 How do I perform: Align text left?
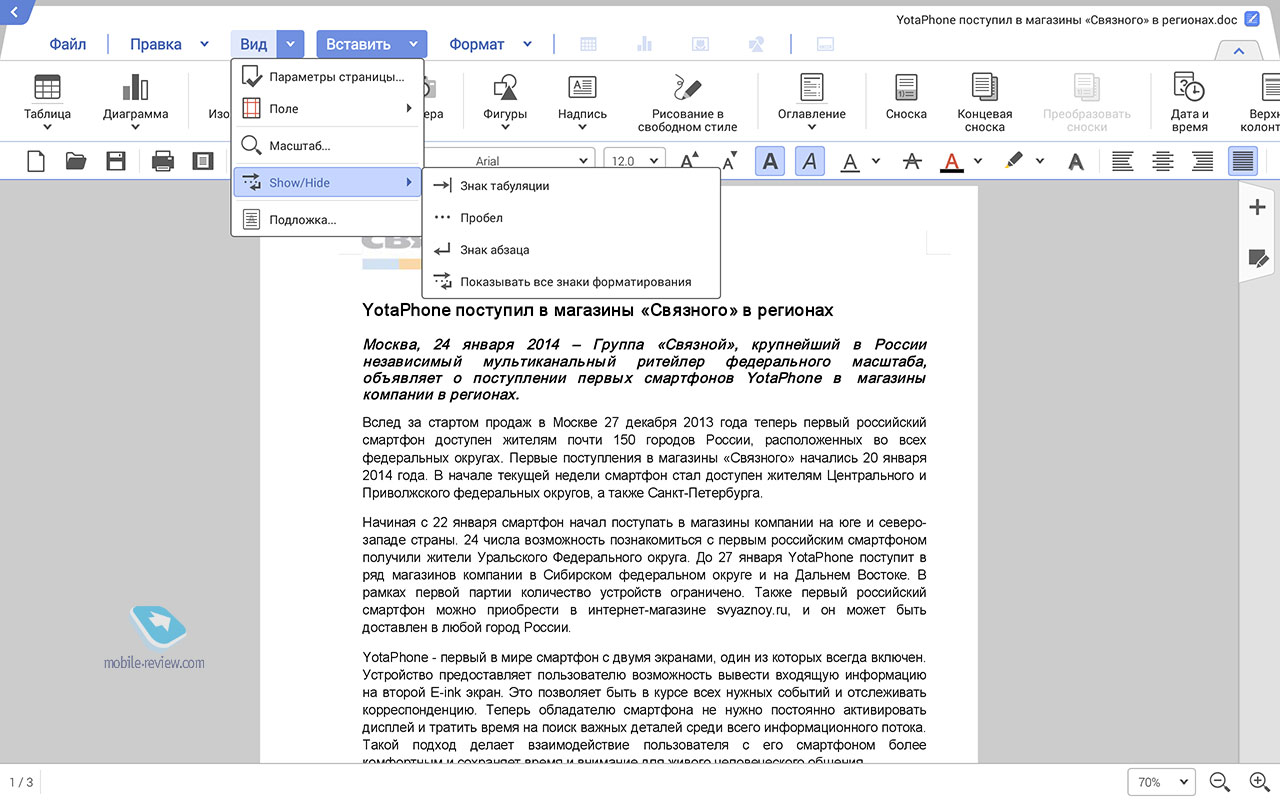coord(1123,161)
